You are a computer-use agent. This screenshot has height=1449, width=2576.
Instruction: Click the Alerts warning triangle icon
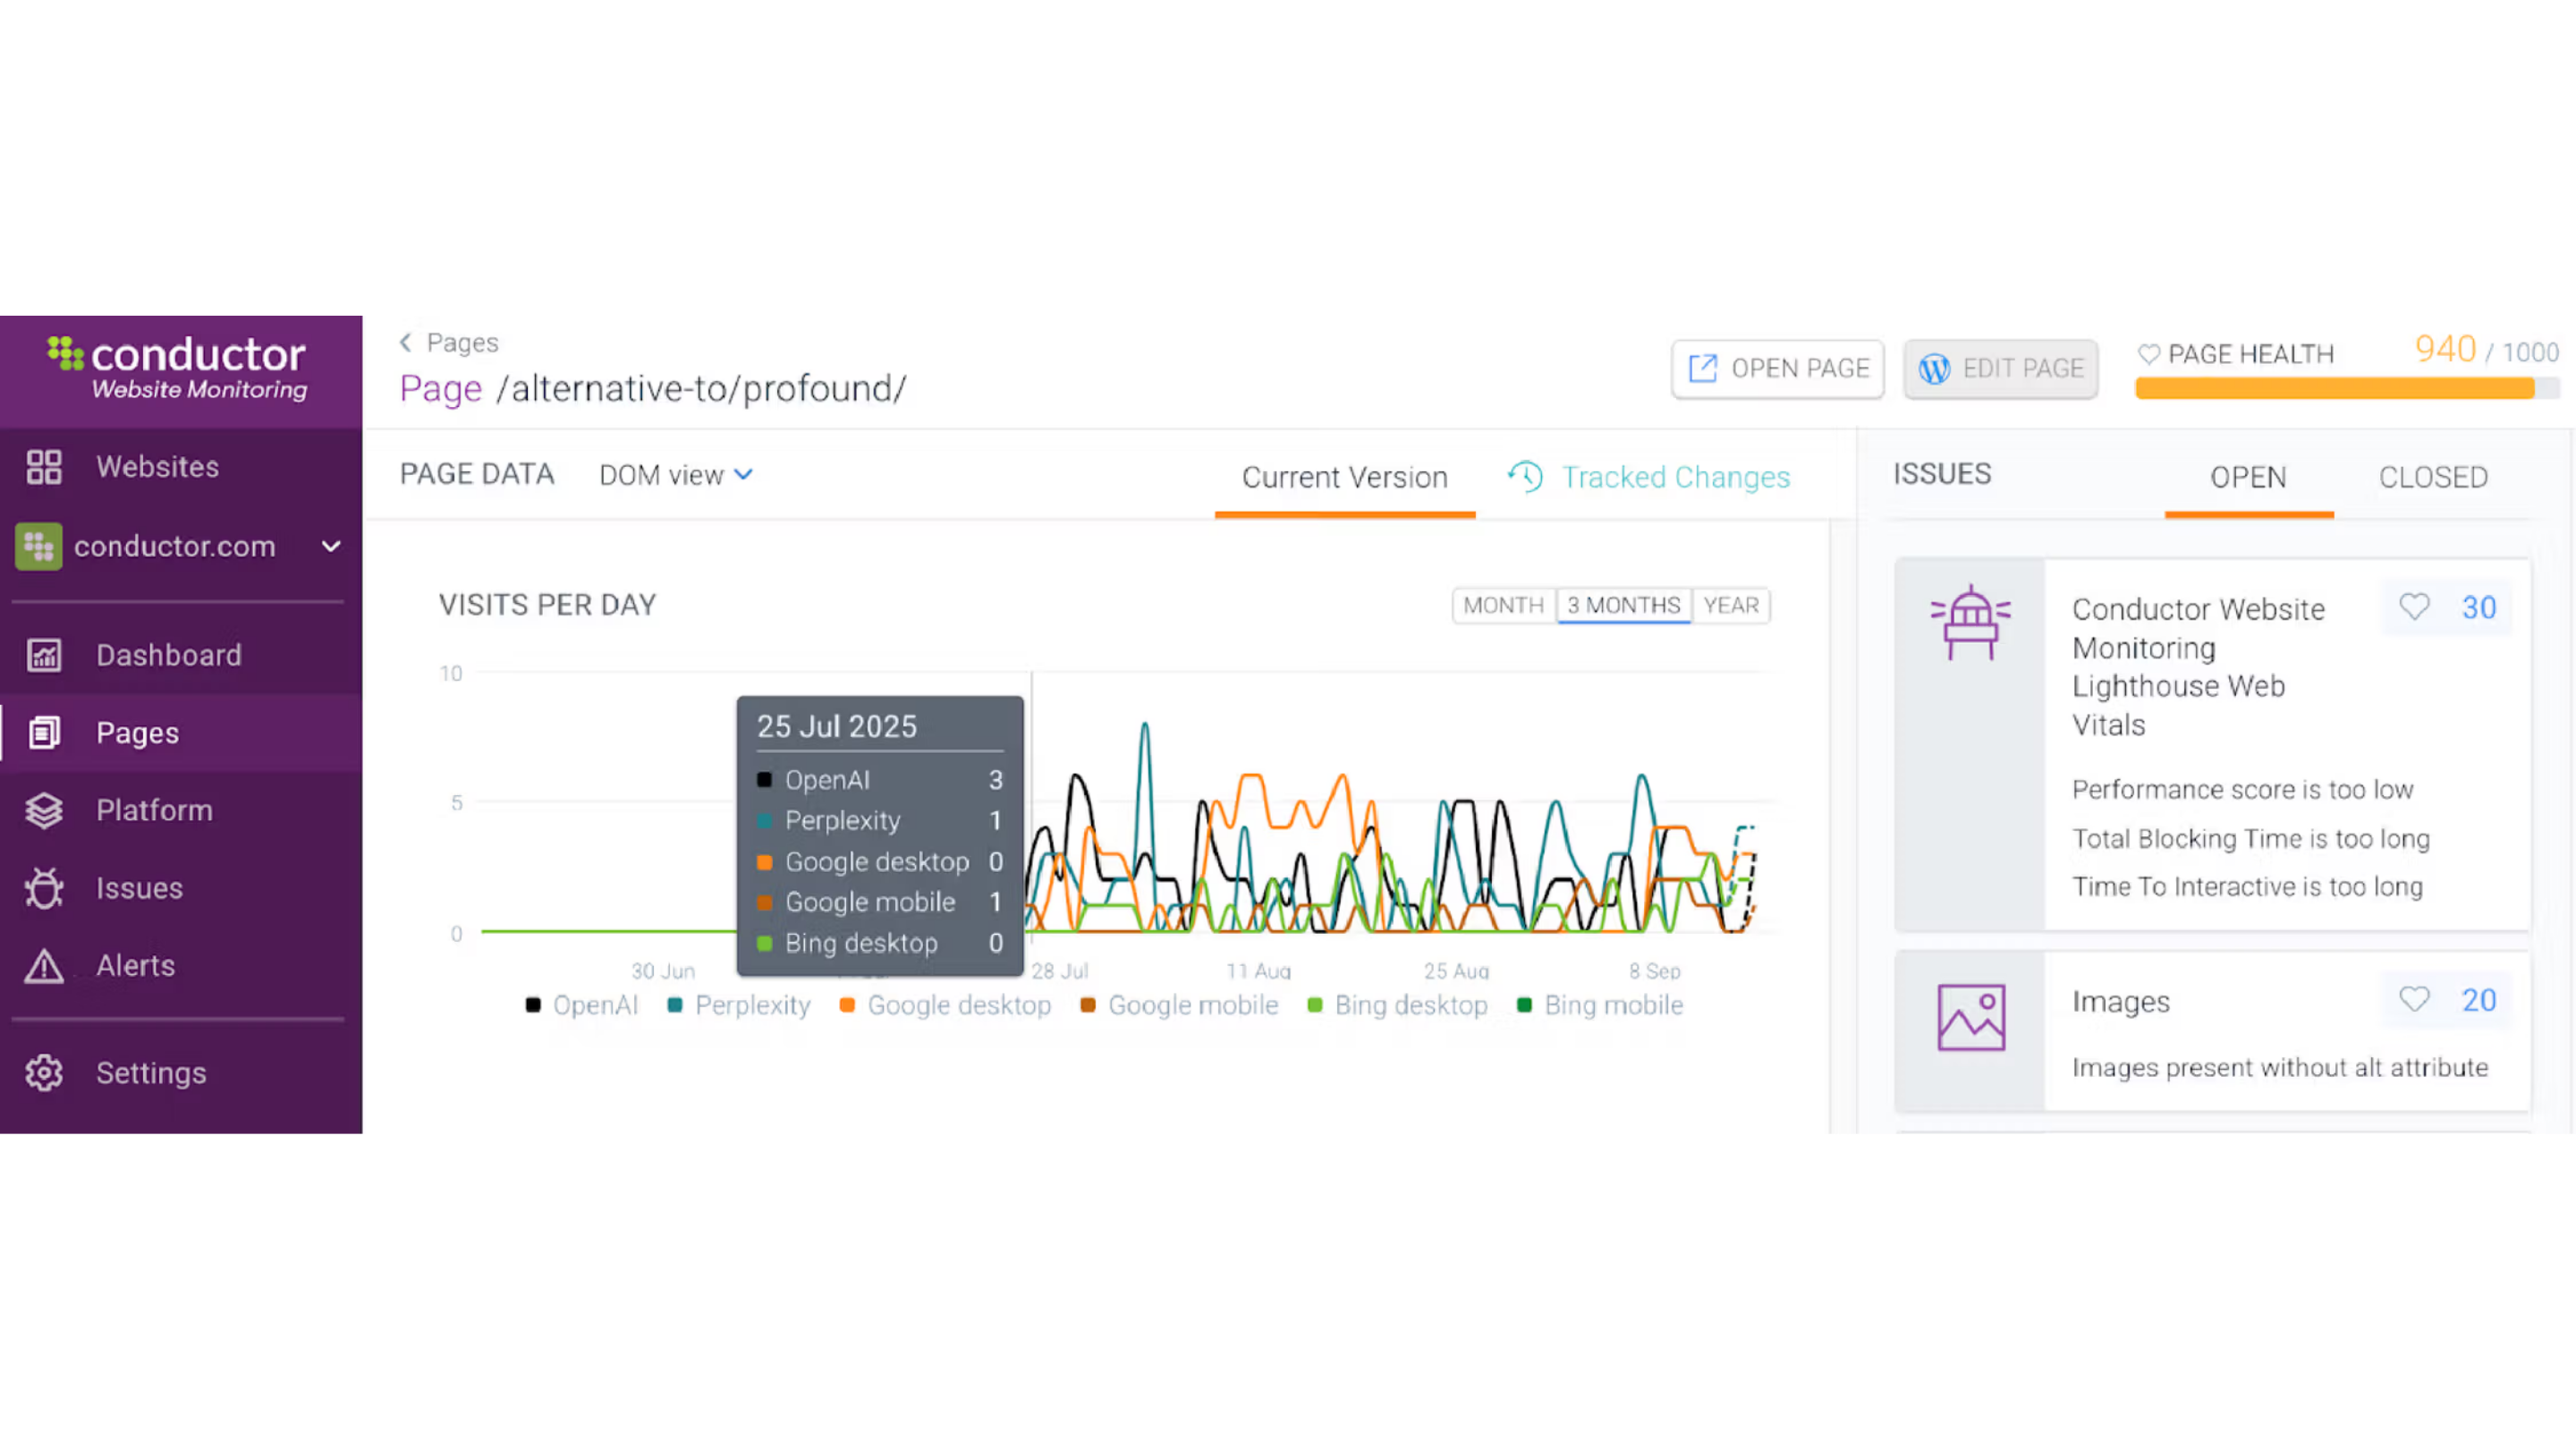pyautogui.click(x=44, y=966)
